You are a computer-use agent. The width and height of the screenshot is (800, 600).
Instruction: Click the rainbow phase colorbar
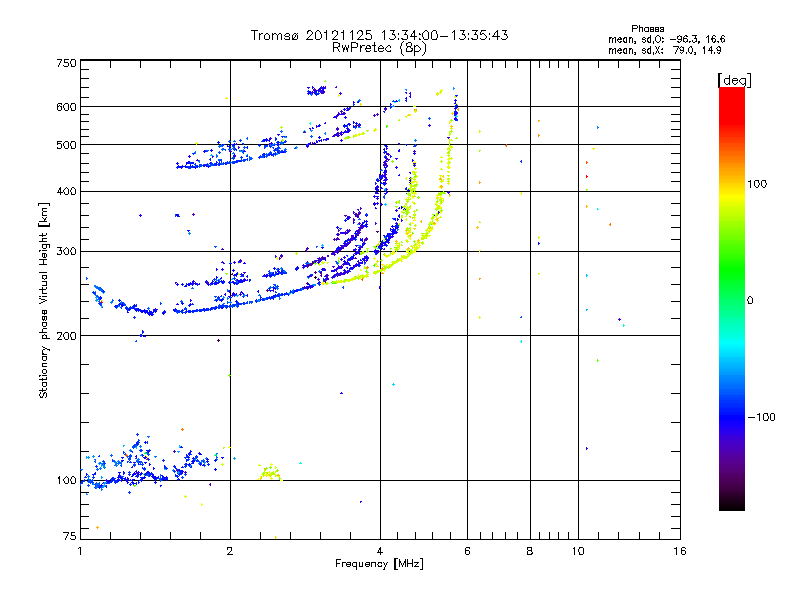(732, 298)
